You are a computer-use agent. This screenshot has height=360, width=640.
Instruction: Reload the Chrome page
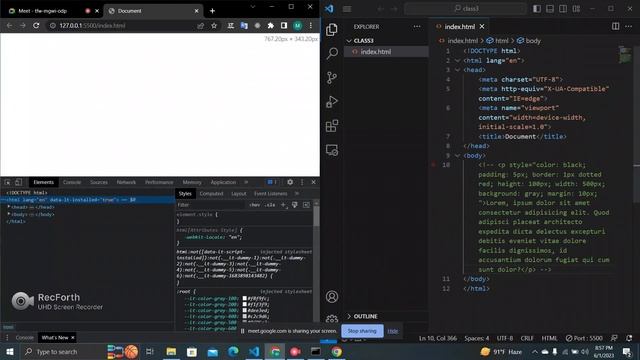click(36, 25)
